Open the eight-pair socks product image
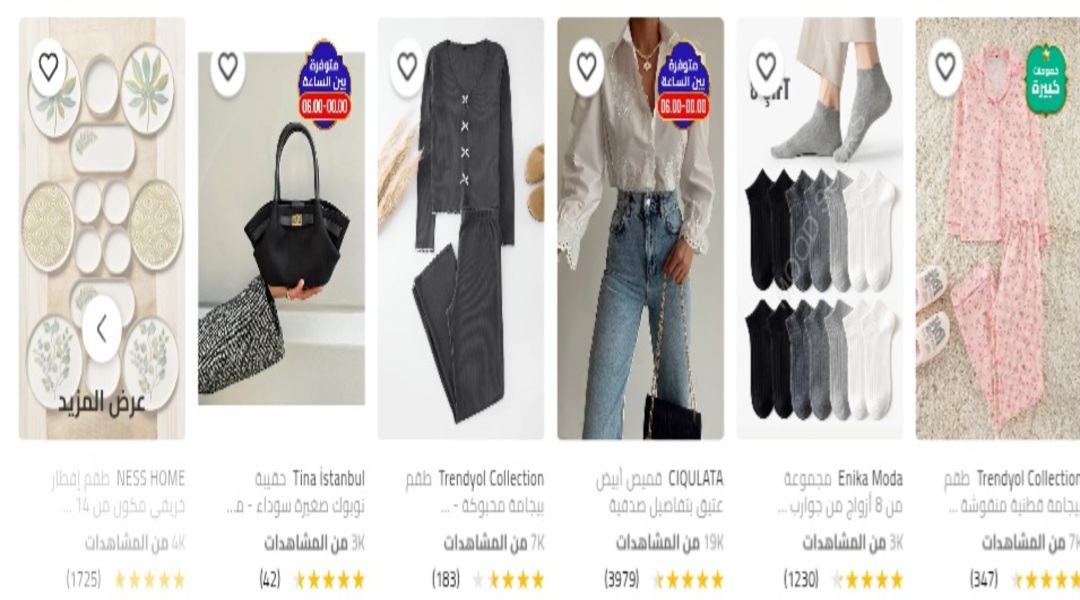Image resolution: width=1080 pixels, height=600 pixels. tap(820, 228)
